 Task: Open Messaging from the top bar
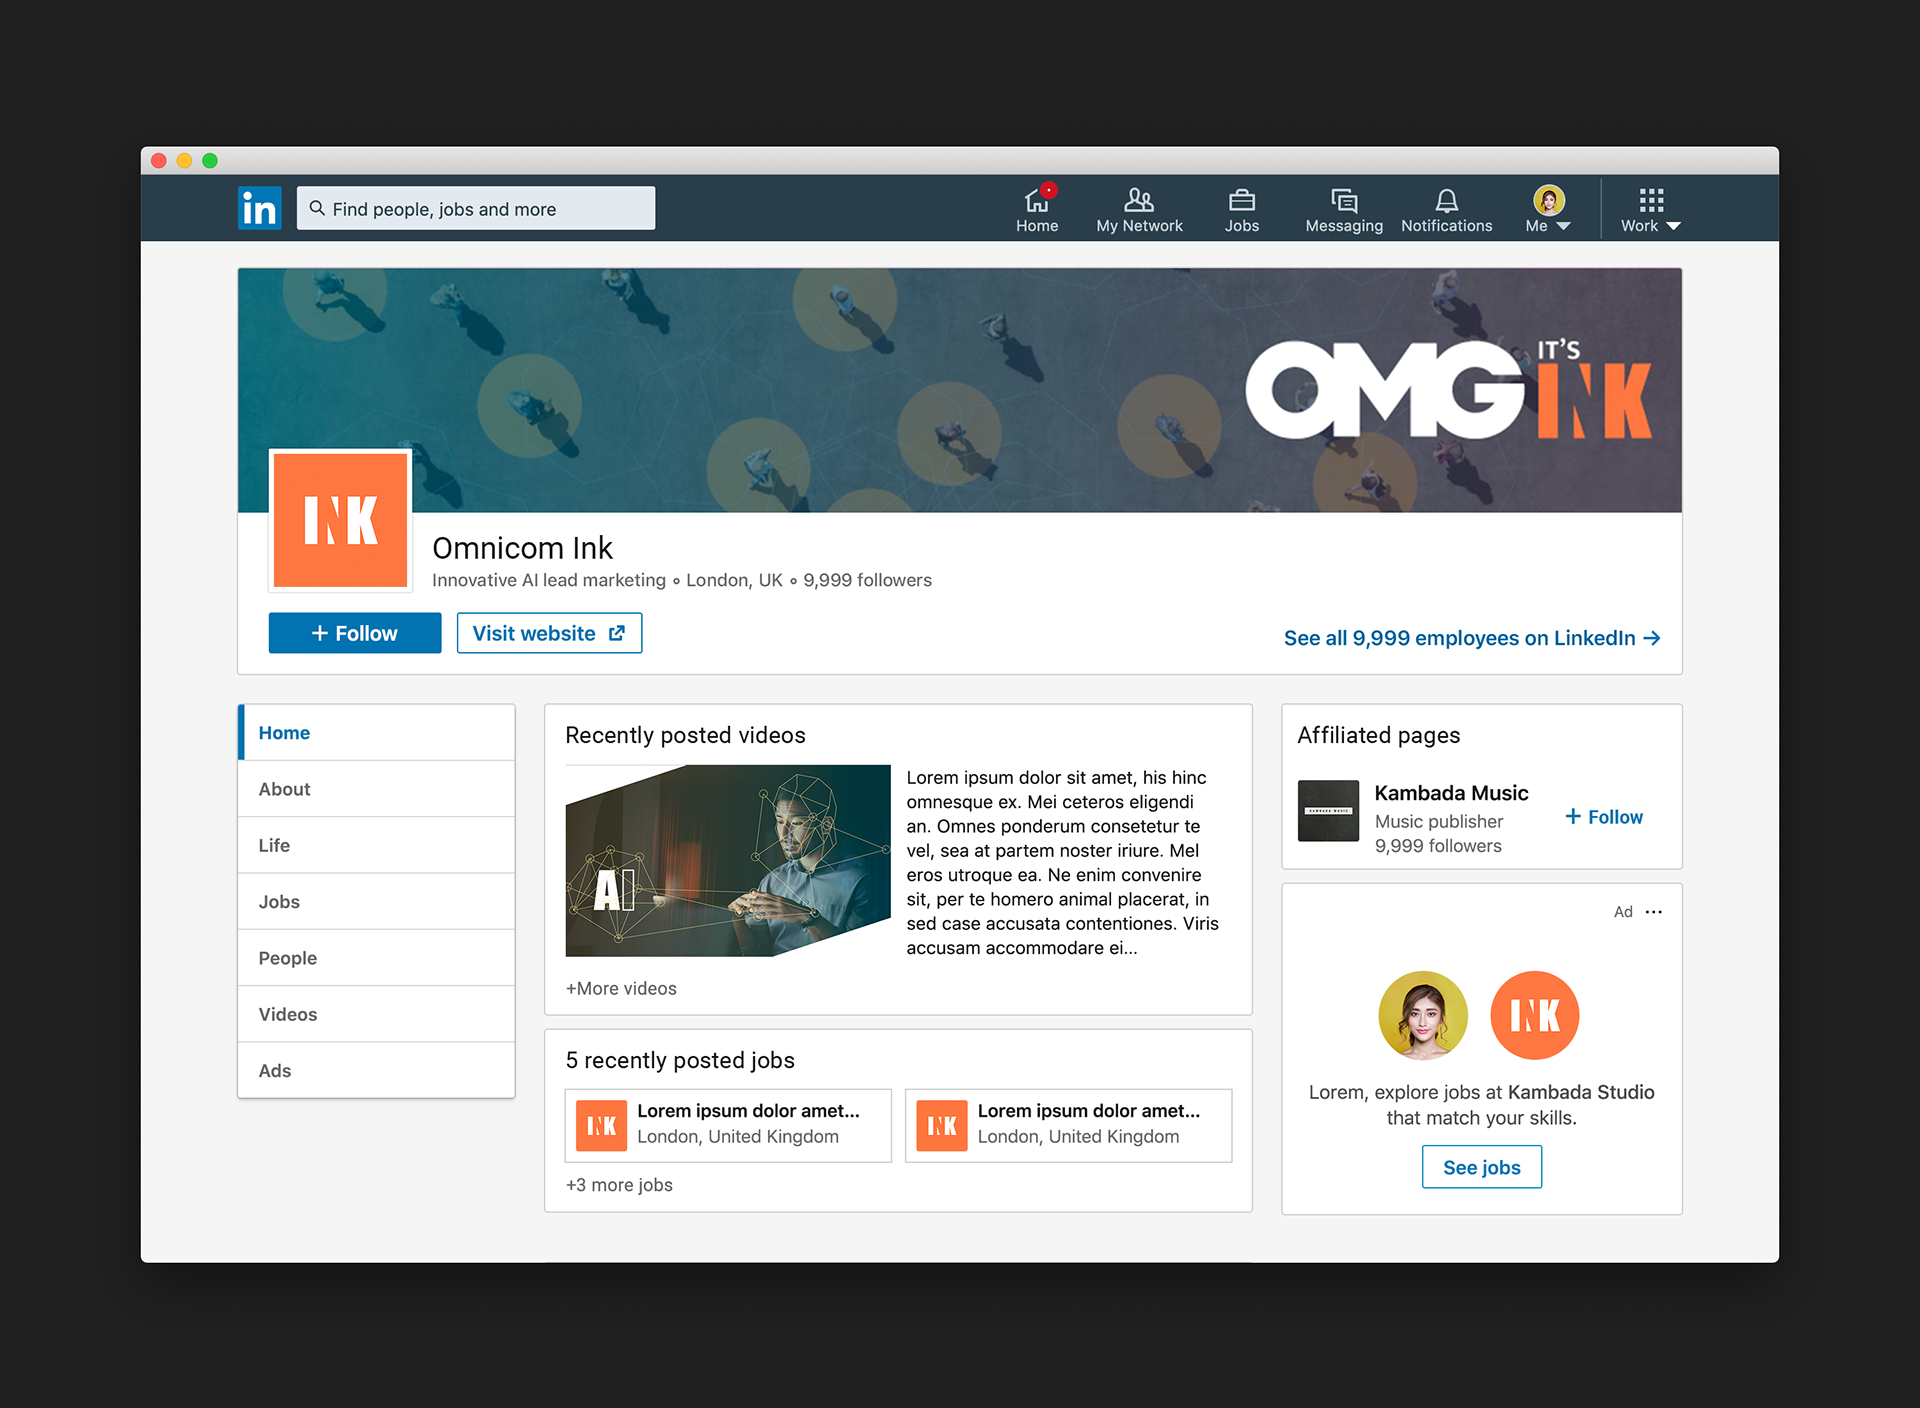[1344, 209]
